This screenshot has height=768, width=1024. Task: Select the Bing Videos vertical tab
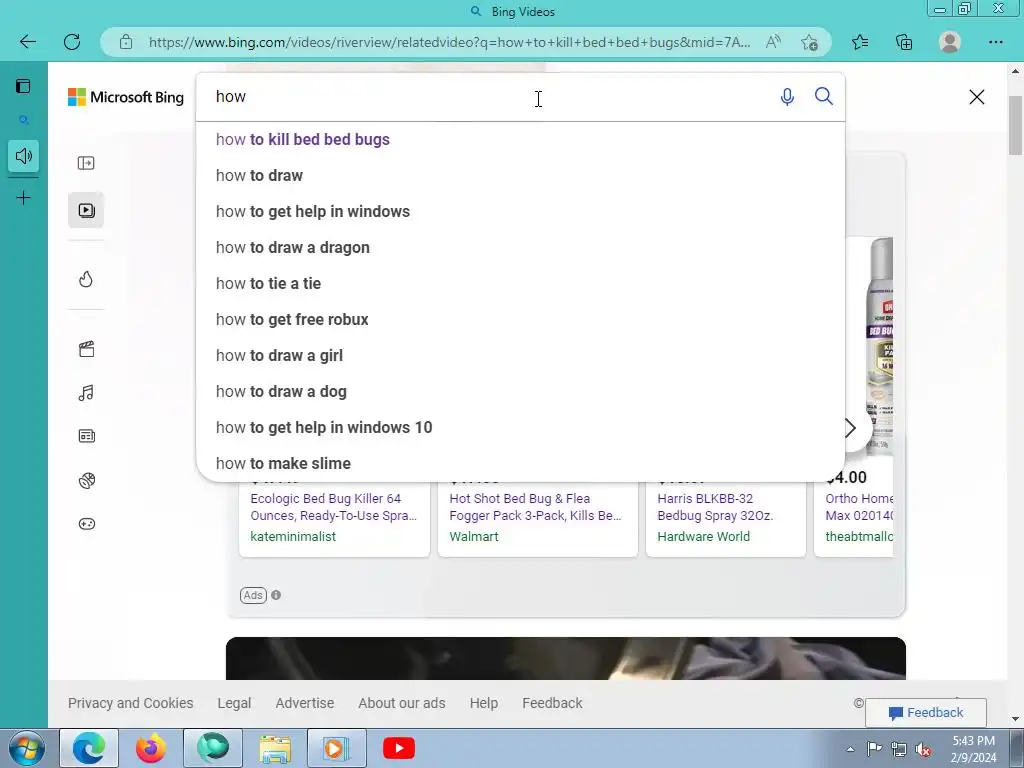tap(24, 120)
